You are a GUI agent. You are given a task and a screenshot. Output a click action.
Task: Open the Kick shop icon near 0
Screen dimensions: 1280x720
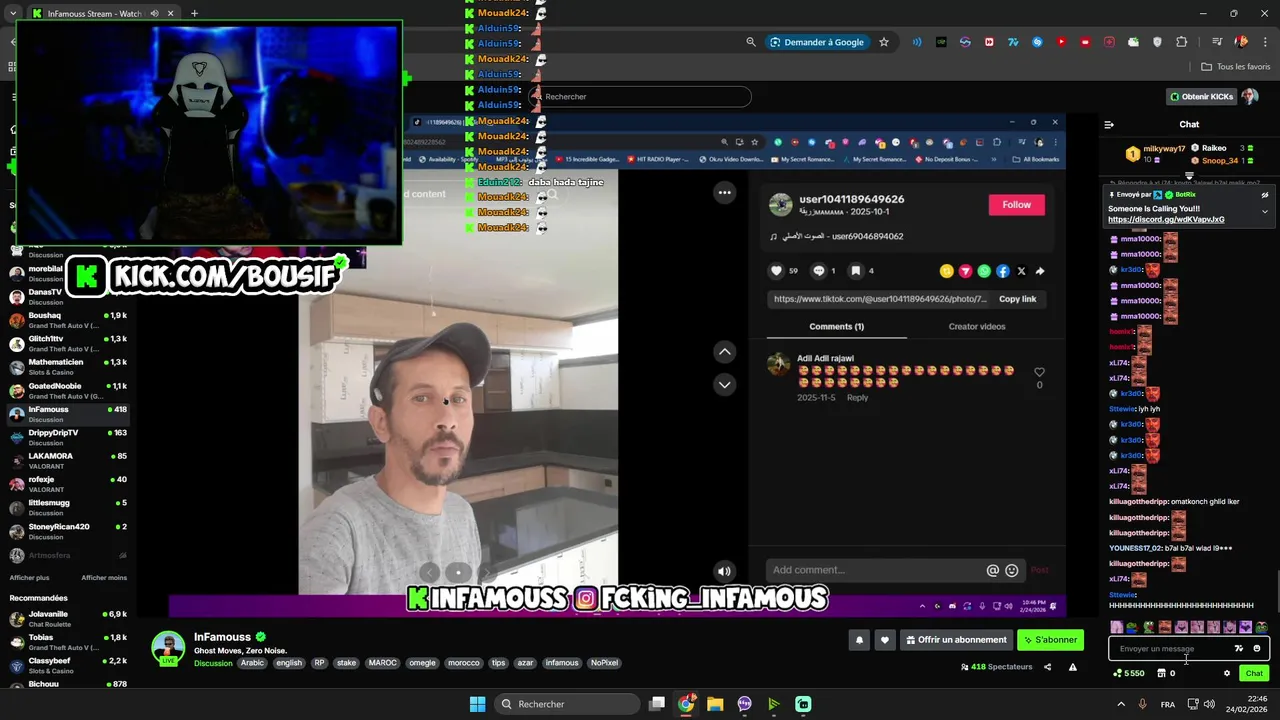click(x=1161, y=673)
